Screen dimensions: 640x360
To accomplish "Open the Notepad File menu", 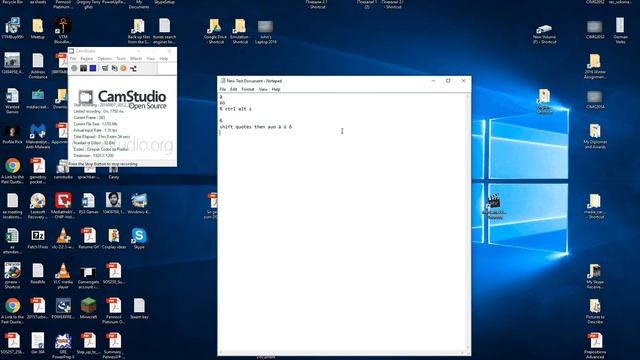I will [x=223, y=89].
